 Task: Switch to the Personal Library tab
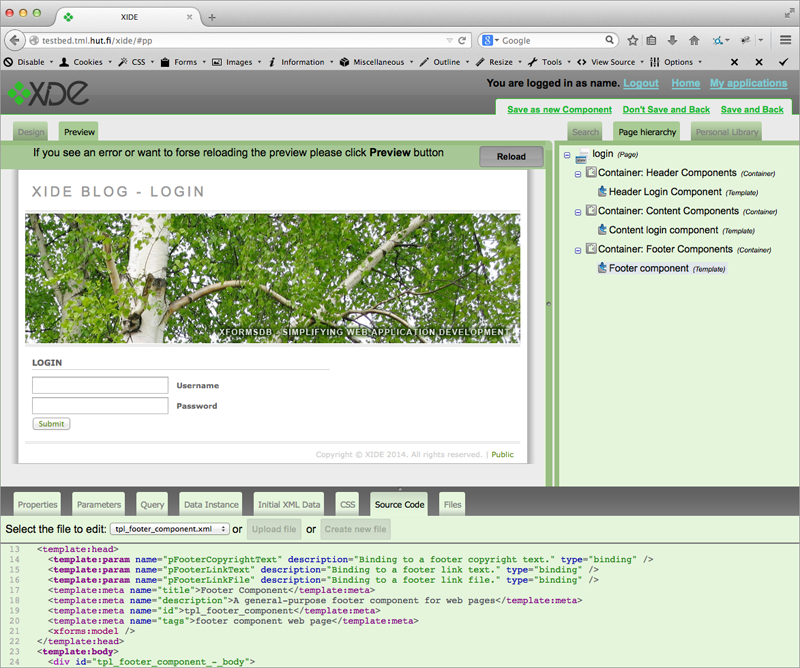click(726, 132)
